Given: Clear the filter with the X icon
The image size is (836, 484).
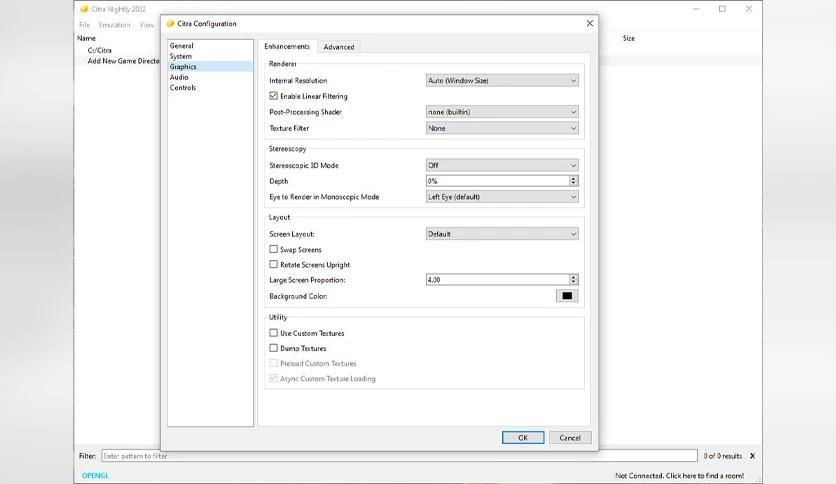Looking at the screenshot, I should pyautogui.click(x=752, y=456).
